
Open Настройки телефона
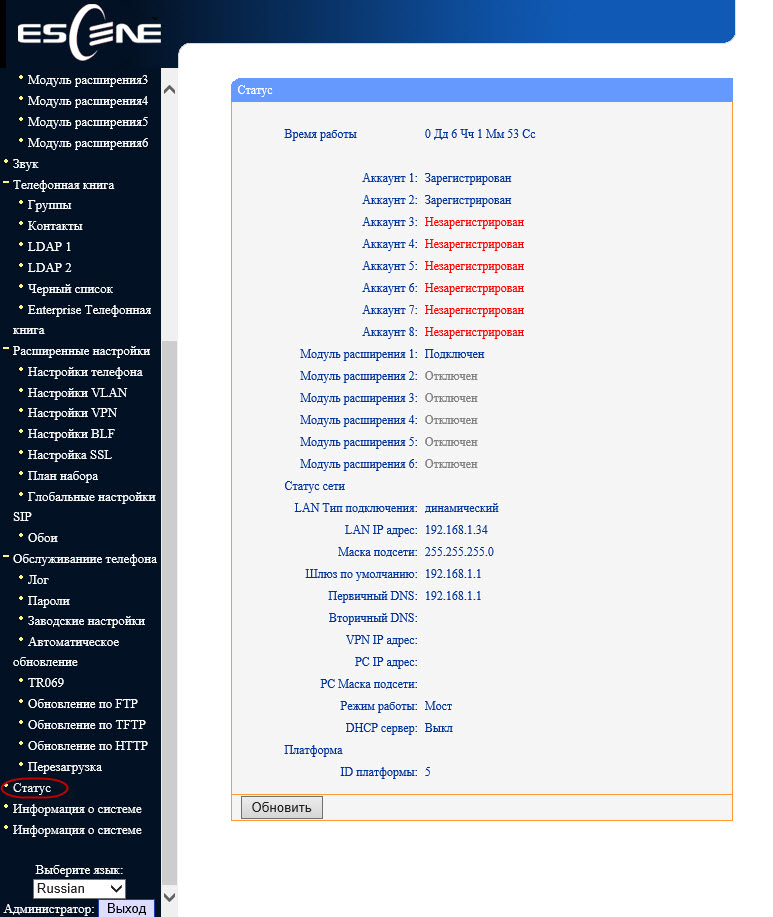(85, 372)
